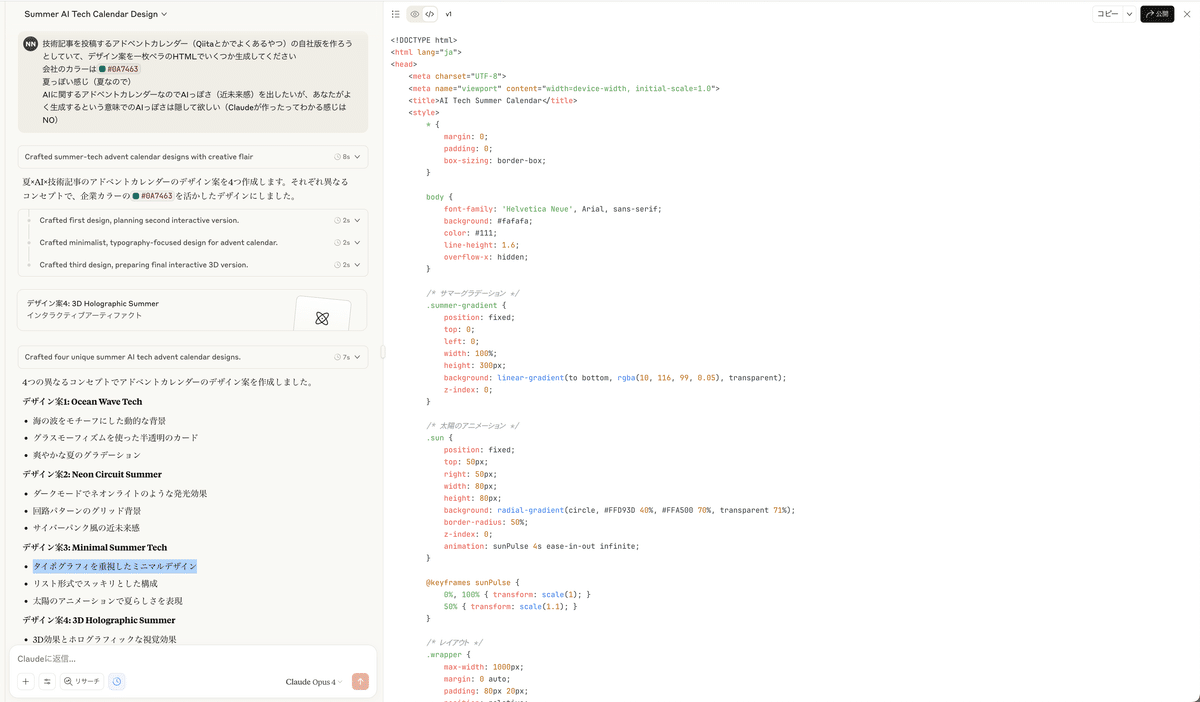Image resolution: width=1200 pixels, height=702 pixels.
Task: Click the '@keyframes sunPulse {' code line
Action: pos(475,582)
